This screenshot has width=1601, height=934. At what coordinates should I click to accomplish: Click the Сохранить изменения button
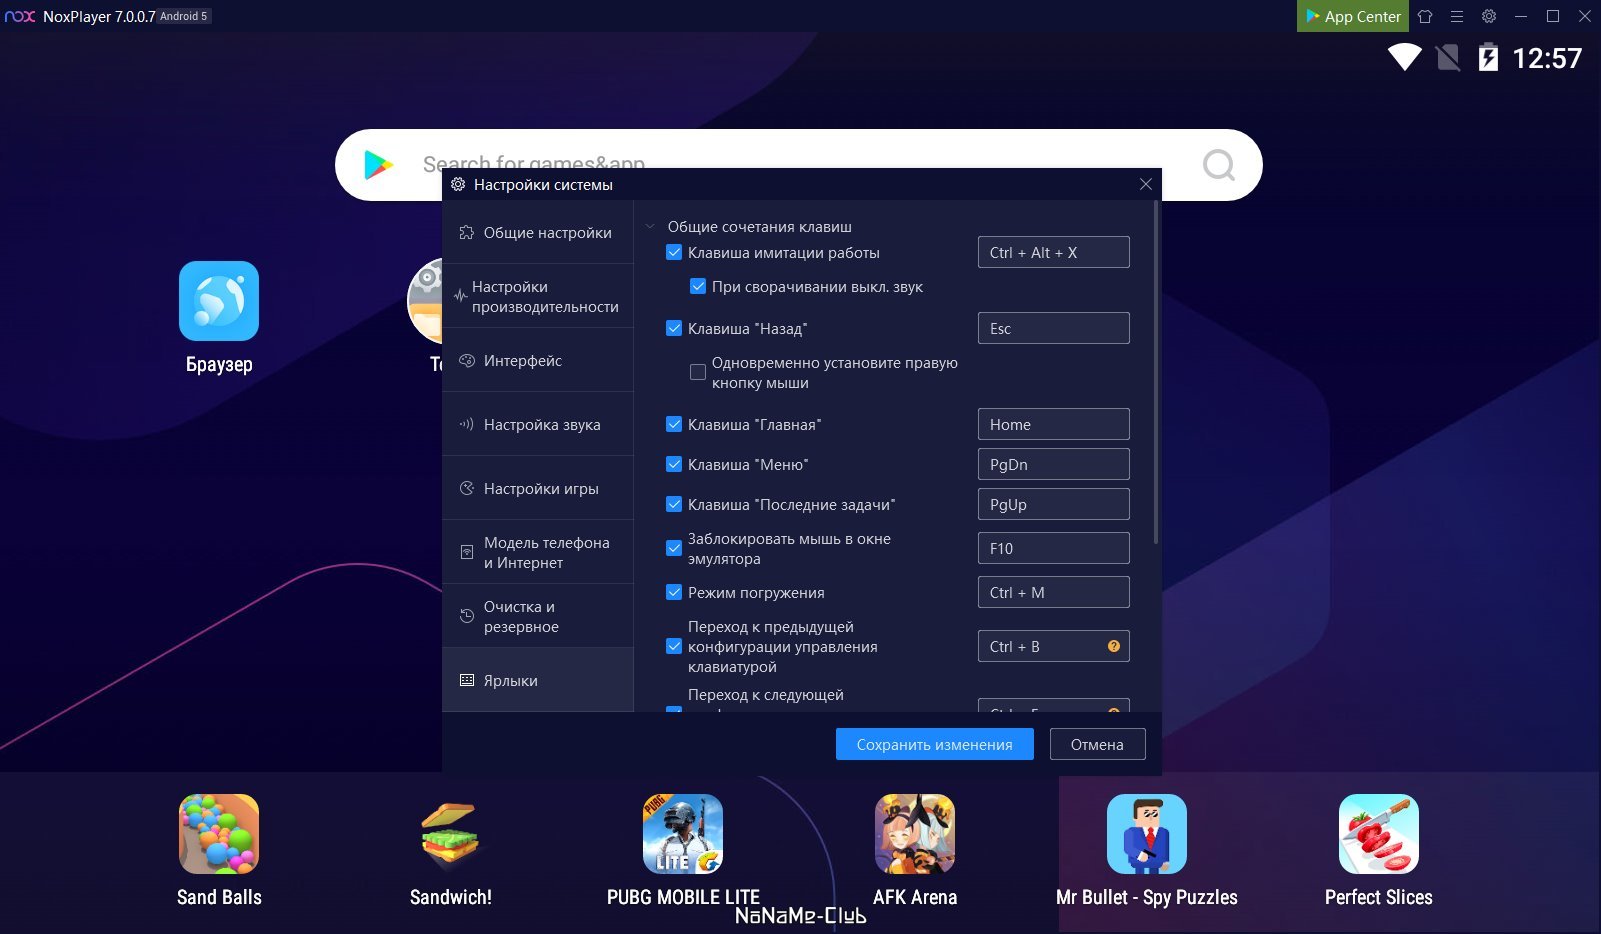[x=934, y=744]
